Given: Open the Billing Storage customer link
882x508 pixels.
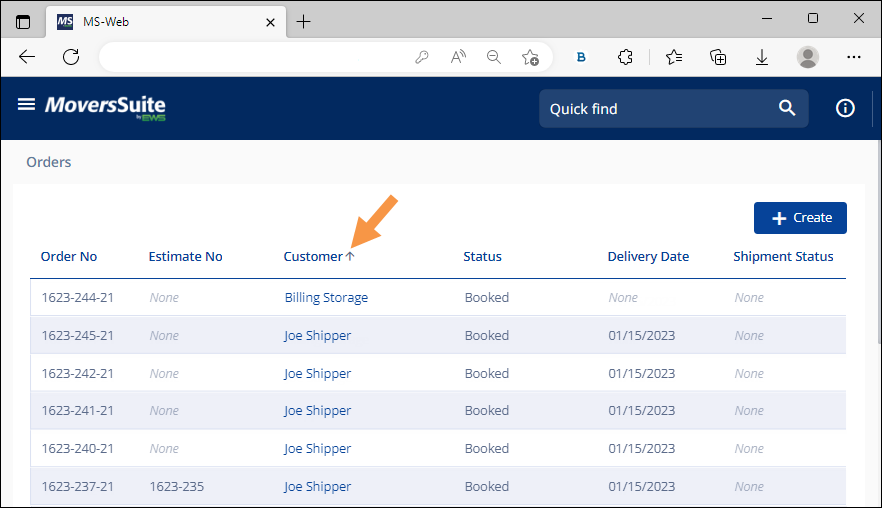Looking at the screenshot, I should (x=326, y=298).
